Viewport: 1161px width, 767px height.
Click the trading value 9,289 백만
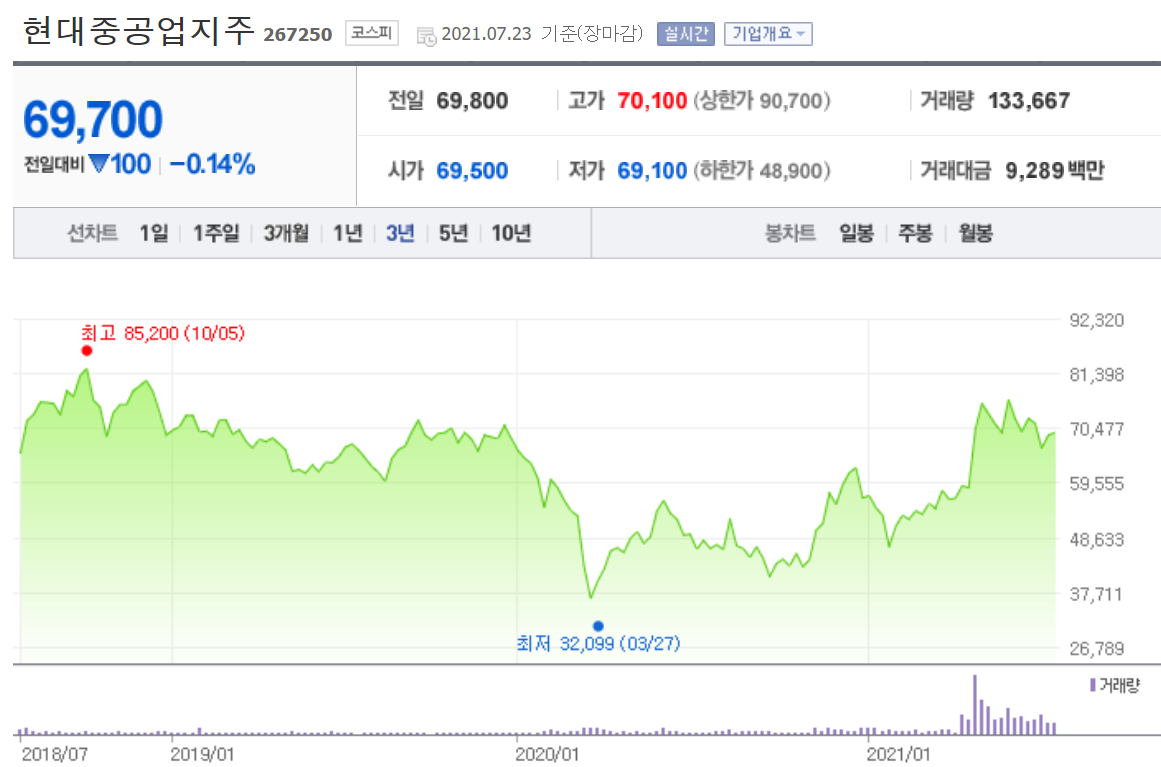click(1054, 171)
